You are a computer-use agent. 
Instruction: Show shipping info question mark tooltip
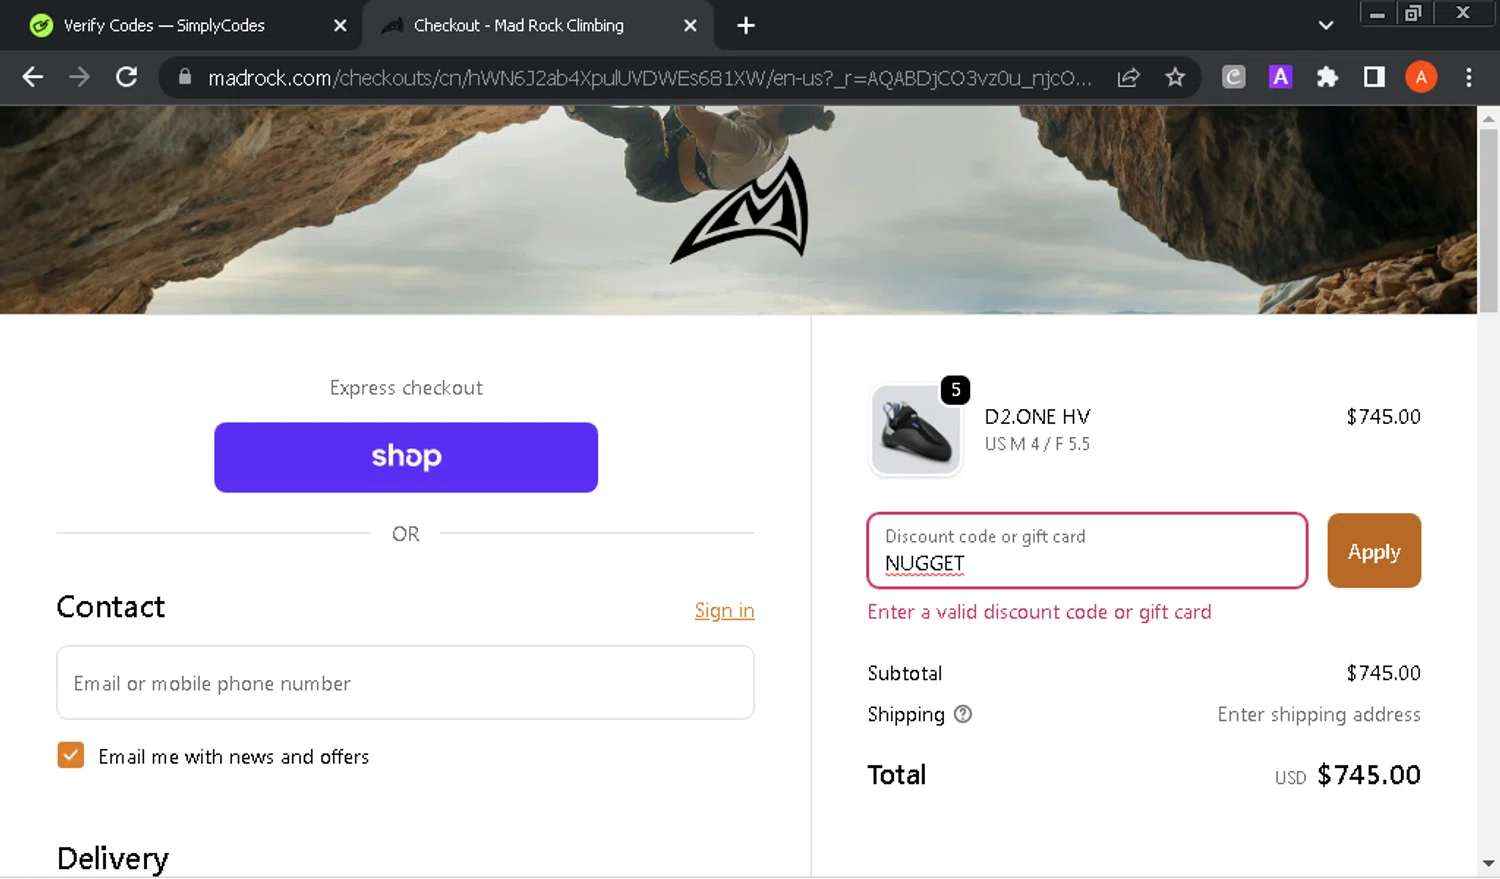coord(962,714)
